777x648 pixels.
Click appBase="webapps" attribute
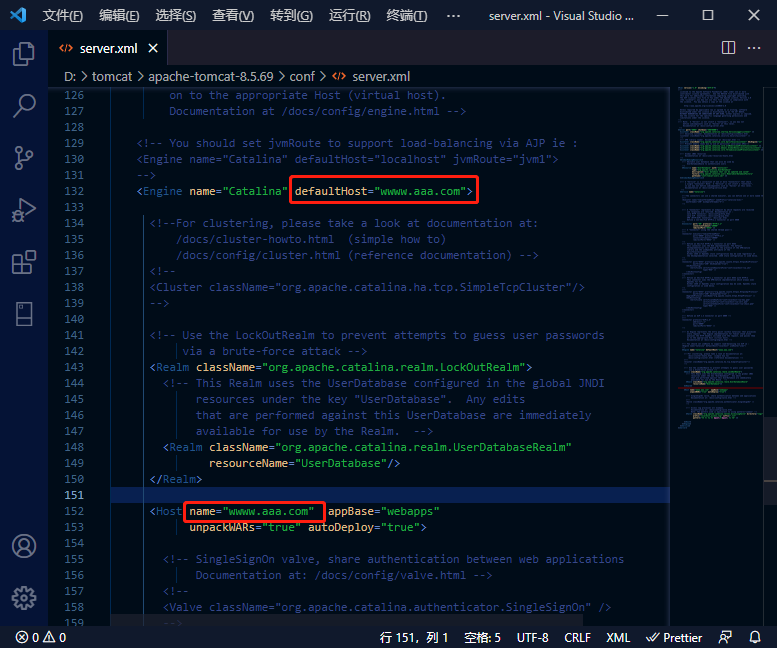[x=384, y=511]
